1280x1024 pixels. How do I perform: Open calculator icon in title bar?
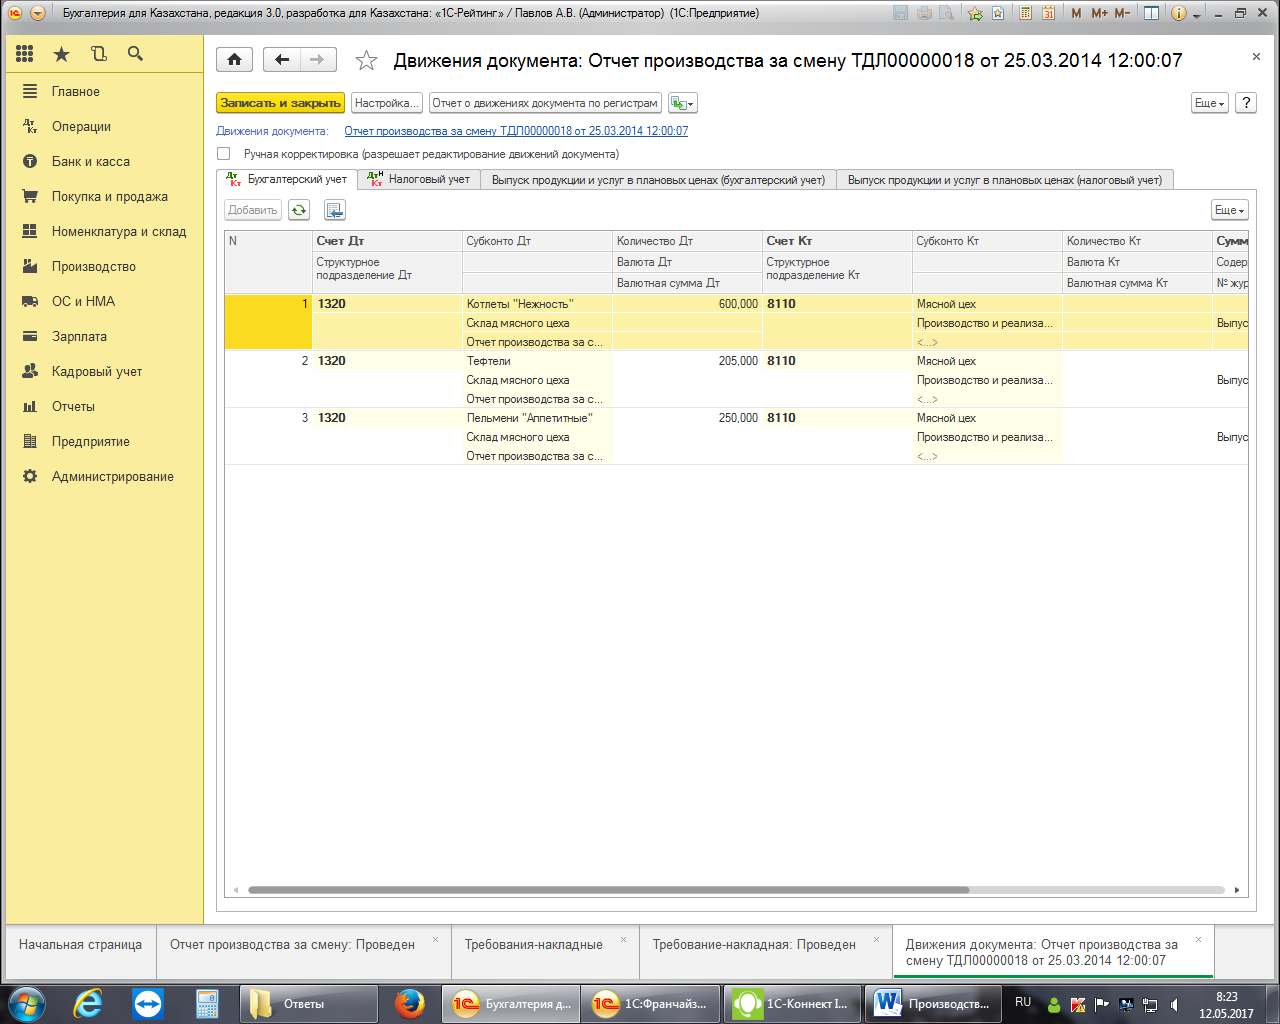click(1025, 13)
